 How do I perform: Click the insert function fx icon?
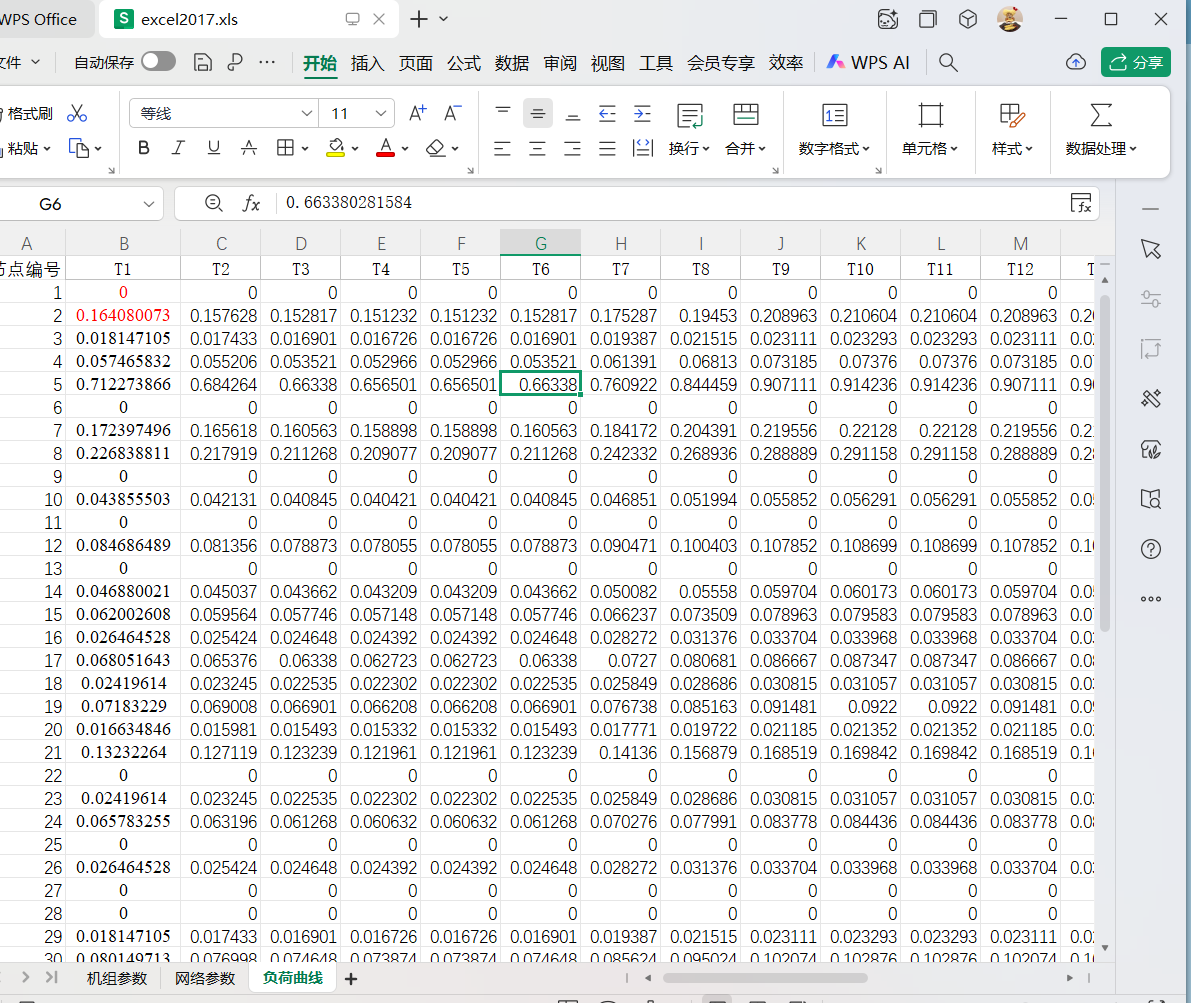point(252,203)
